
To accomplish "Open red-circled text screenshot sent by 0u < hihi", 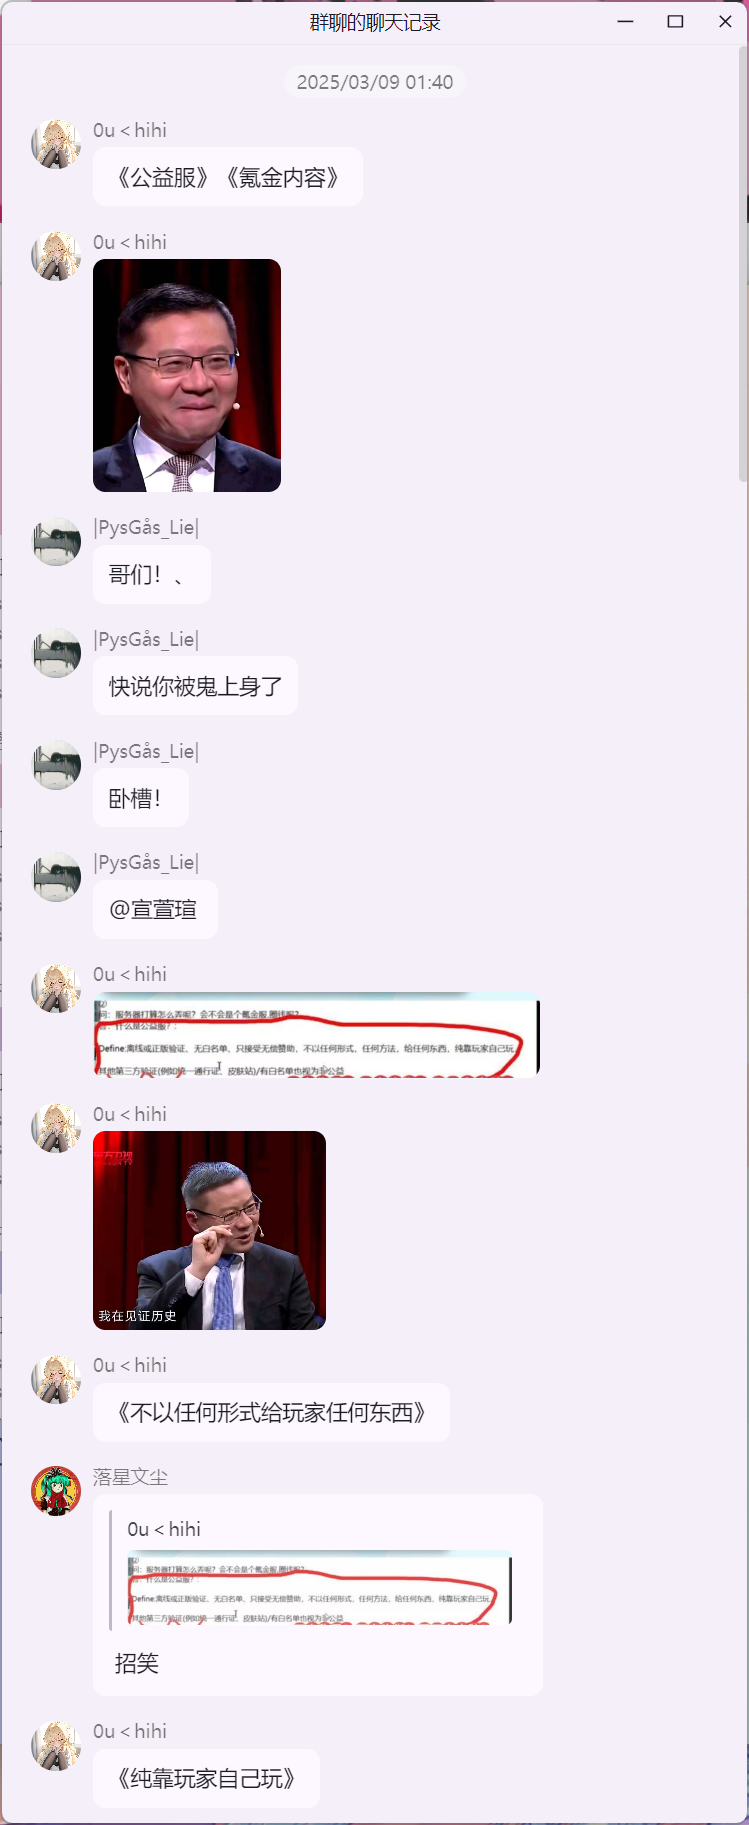I will 316,1035.
